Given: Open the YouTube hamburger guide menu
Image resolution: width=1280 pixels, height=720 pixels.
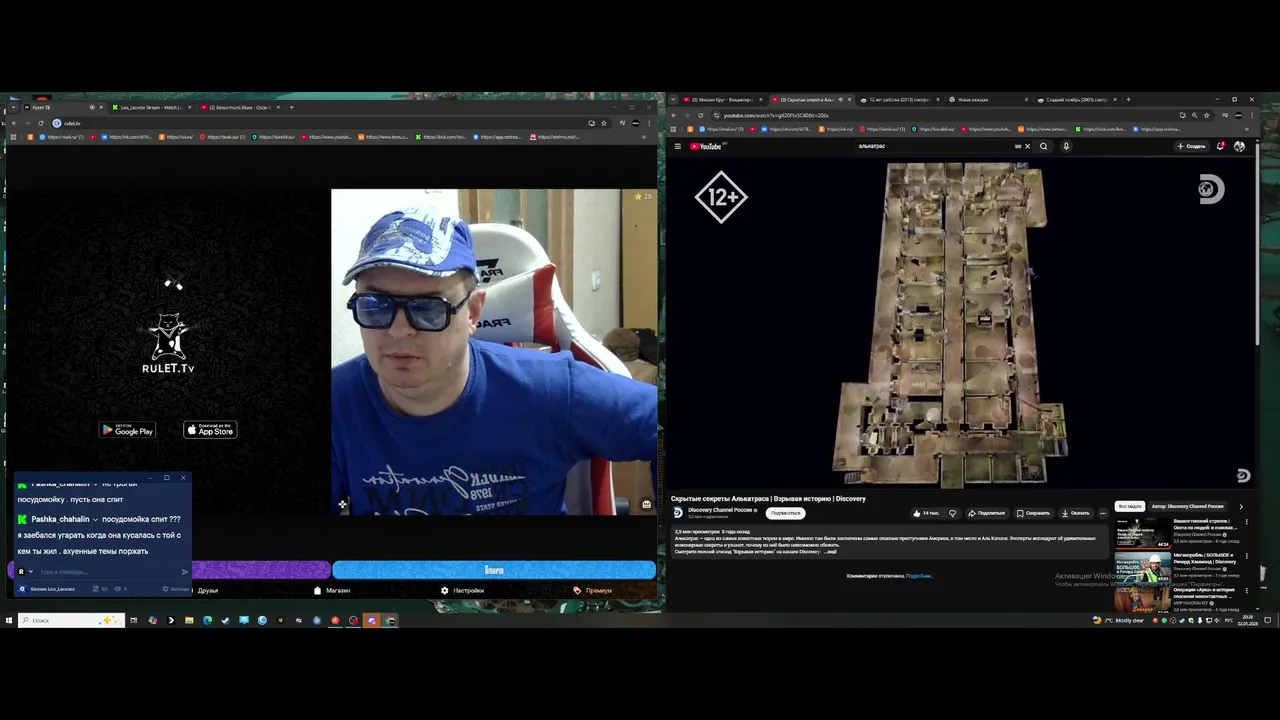Looking at the screenshot, I should coord(677,146).
